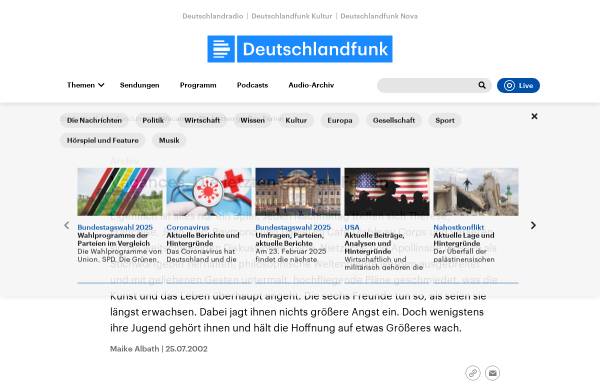Select the Hörspiel und Feature chip
Image resolution: width=600 pixels, height=384 pixels.
(x=103, y=140)
